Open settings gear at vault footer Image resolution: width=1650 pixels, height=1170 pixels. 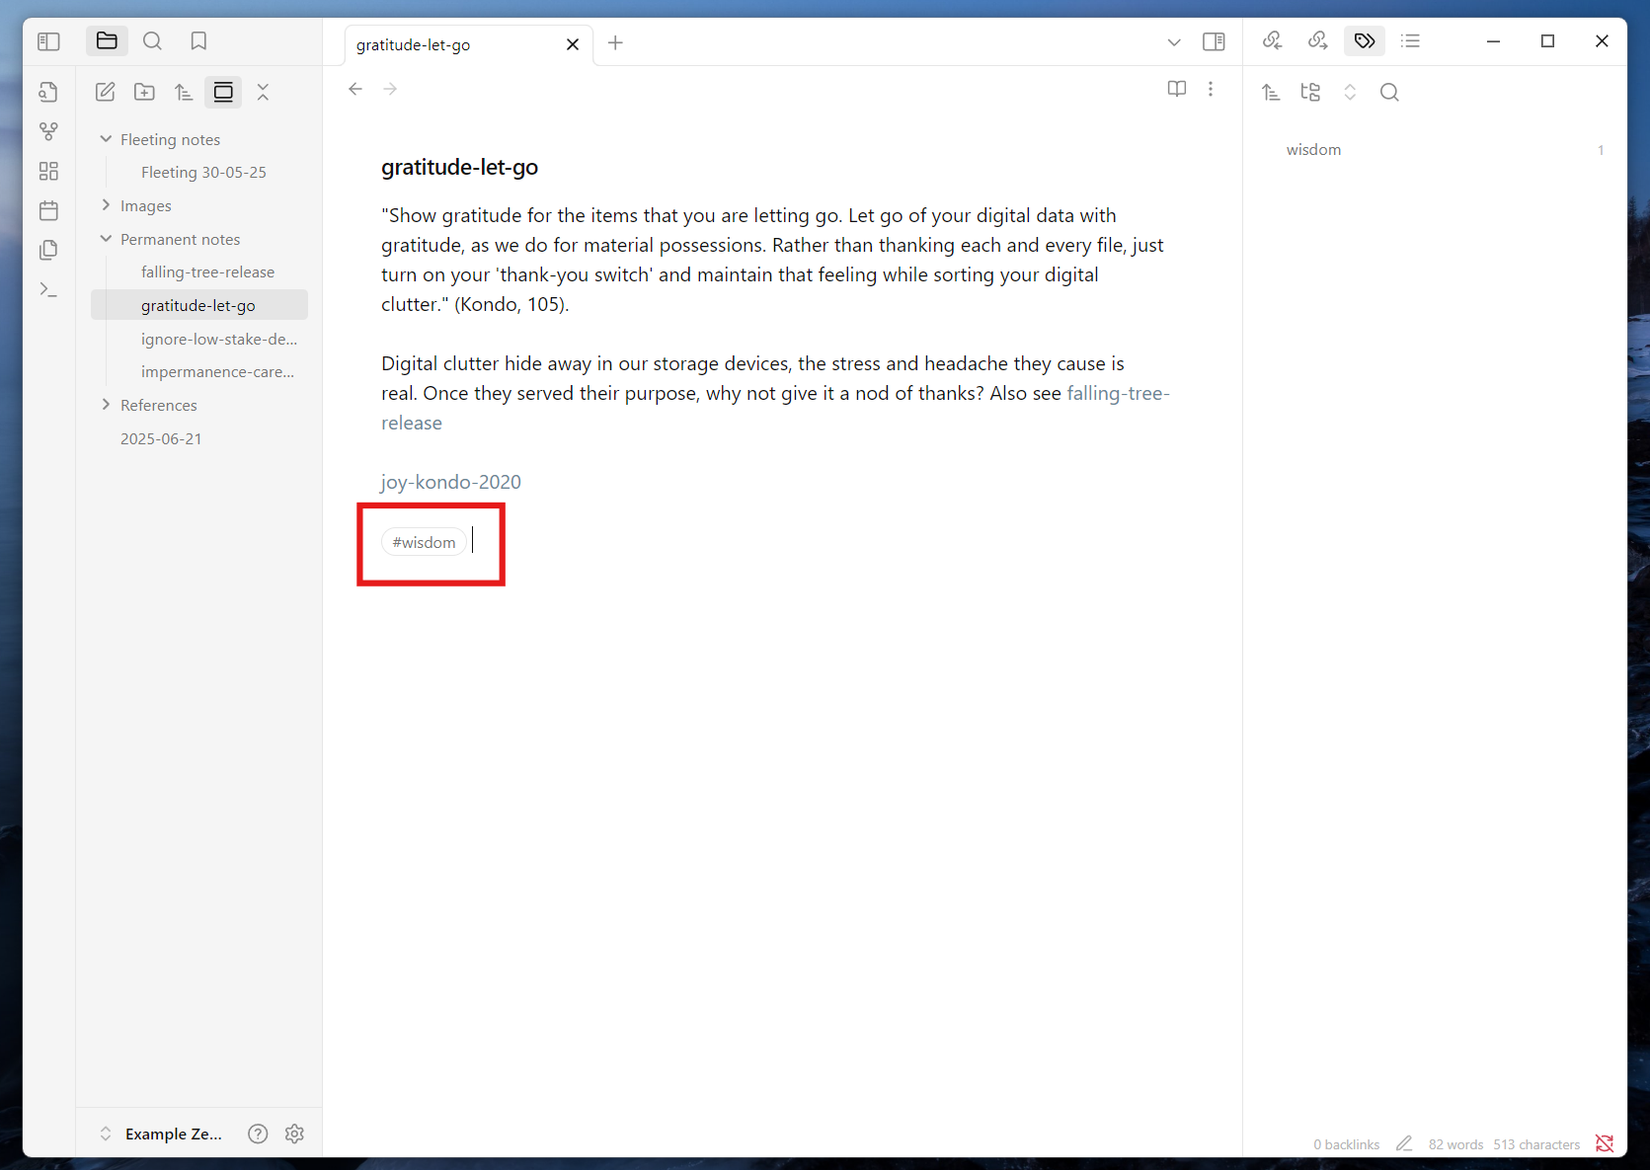[294, 1134]
